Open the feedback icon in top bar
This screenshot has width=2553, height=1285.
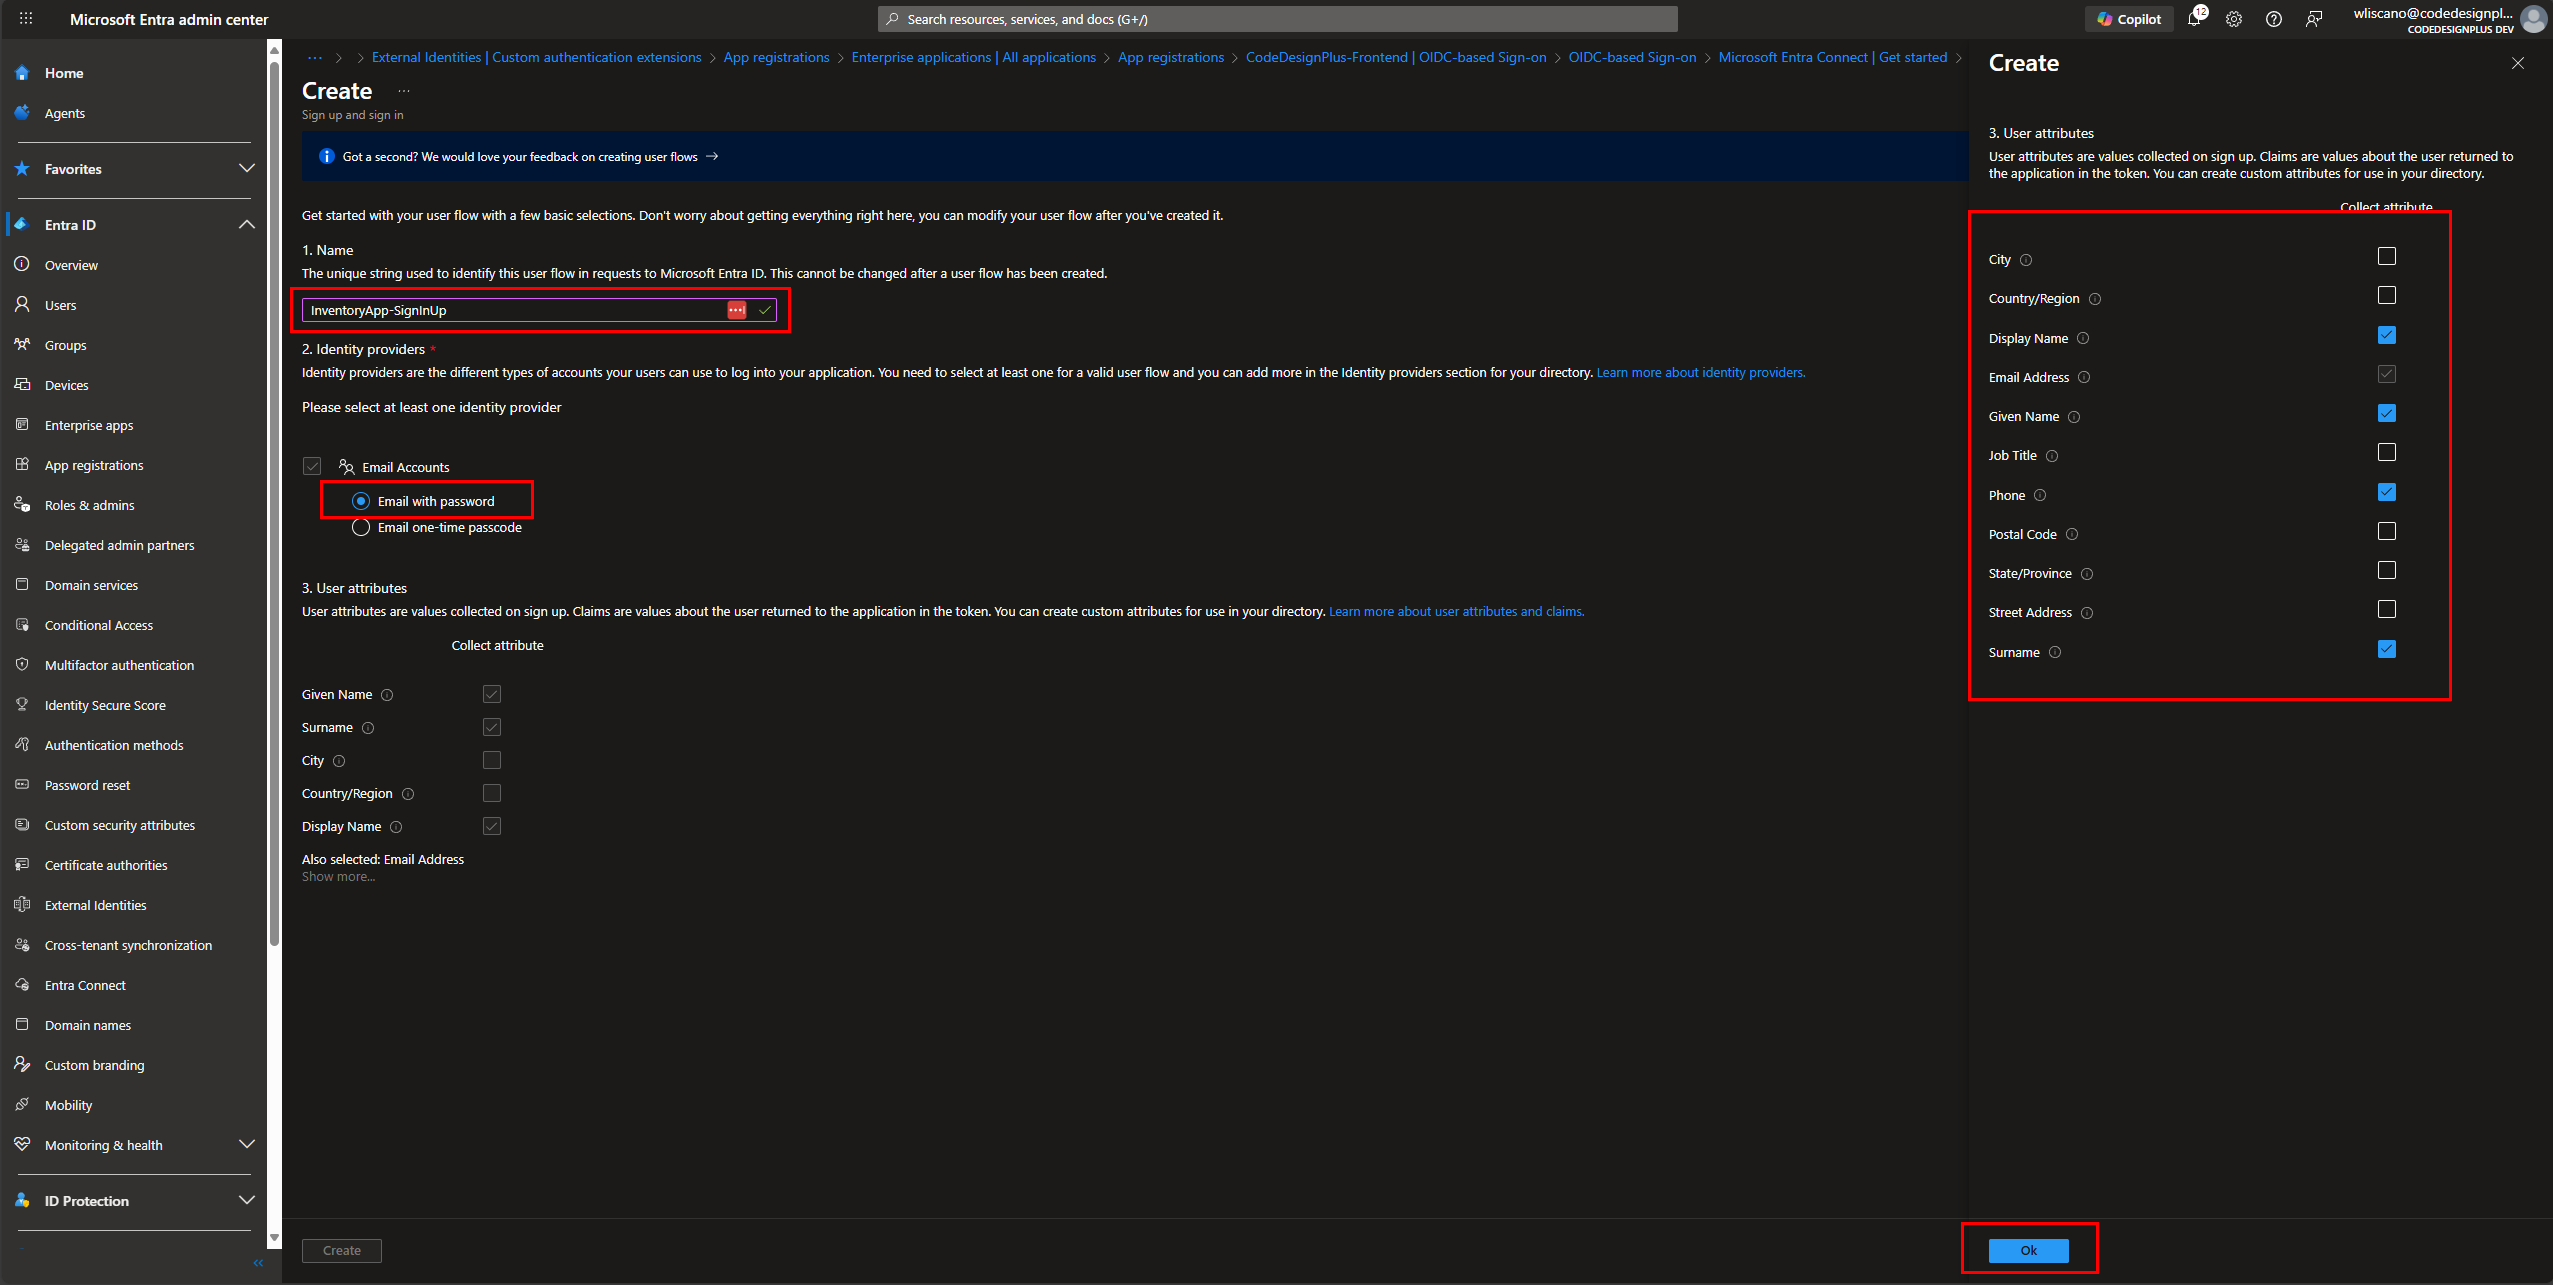coord(2314,19)
